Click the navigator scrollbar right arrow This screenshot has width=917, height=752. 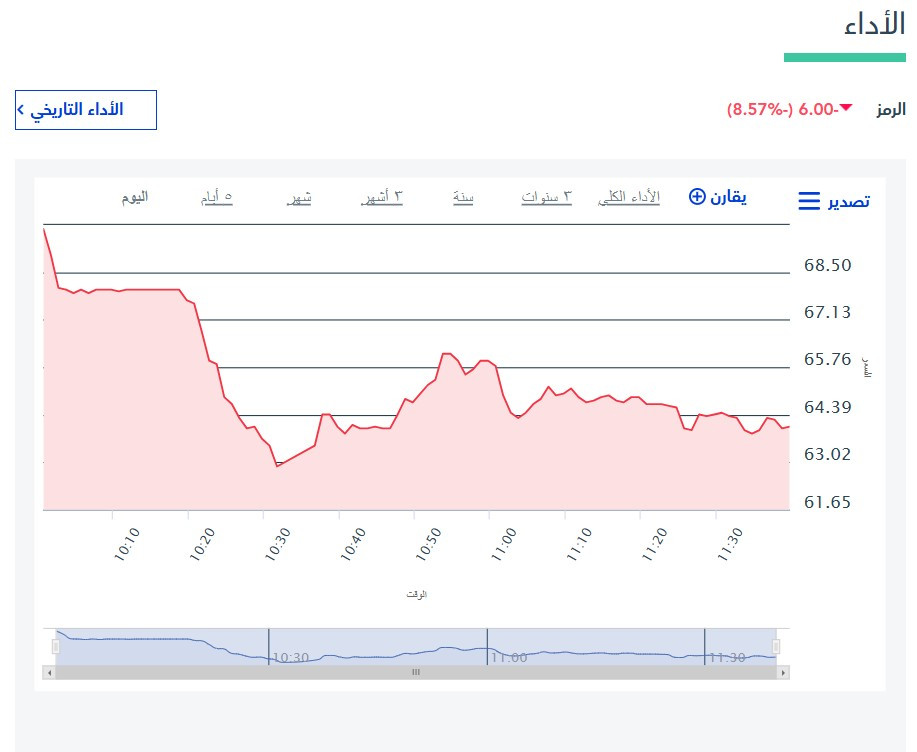pos(783,672)
